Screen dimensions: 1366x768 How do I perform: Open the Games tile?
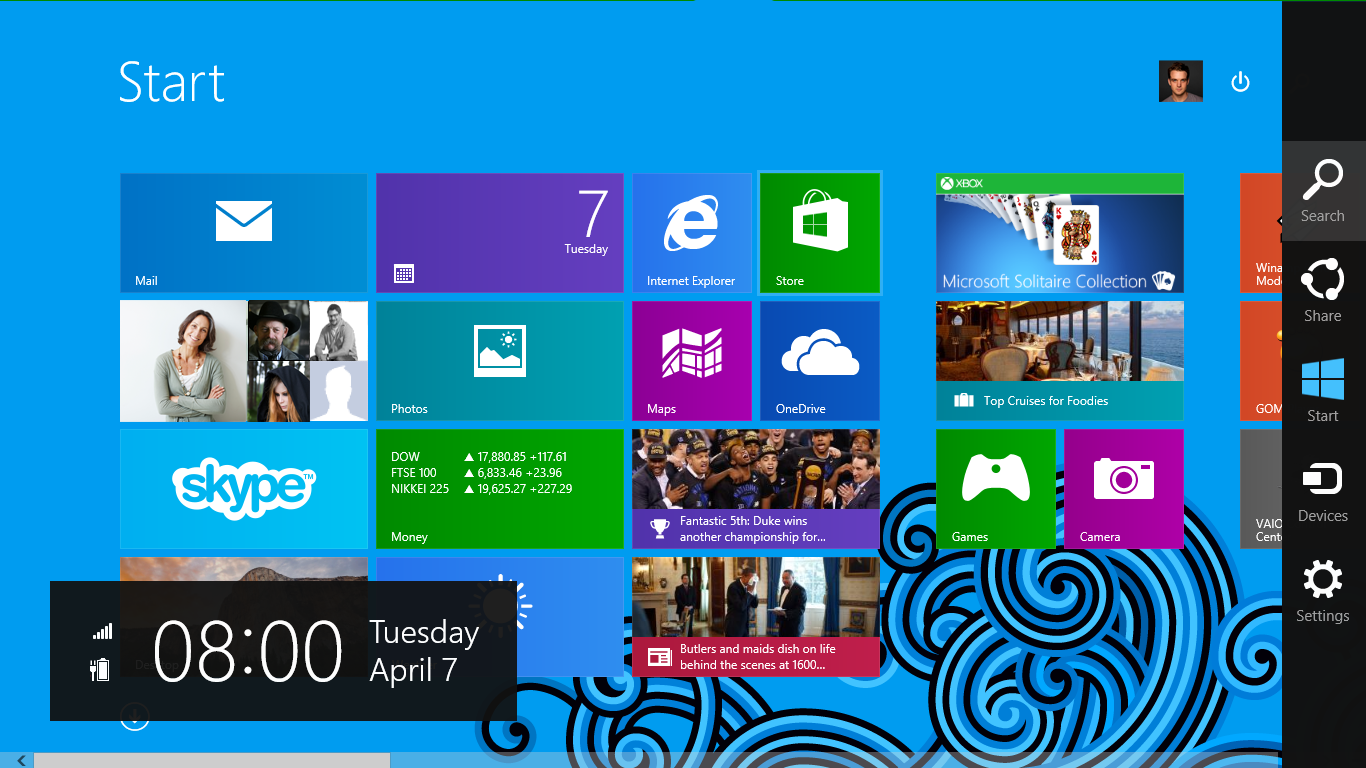click(996, 489)
